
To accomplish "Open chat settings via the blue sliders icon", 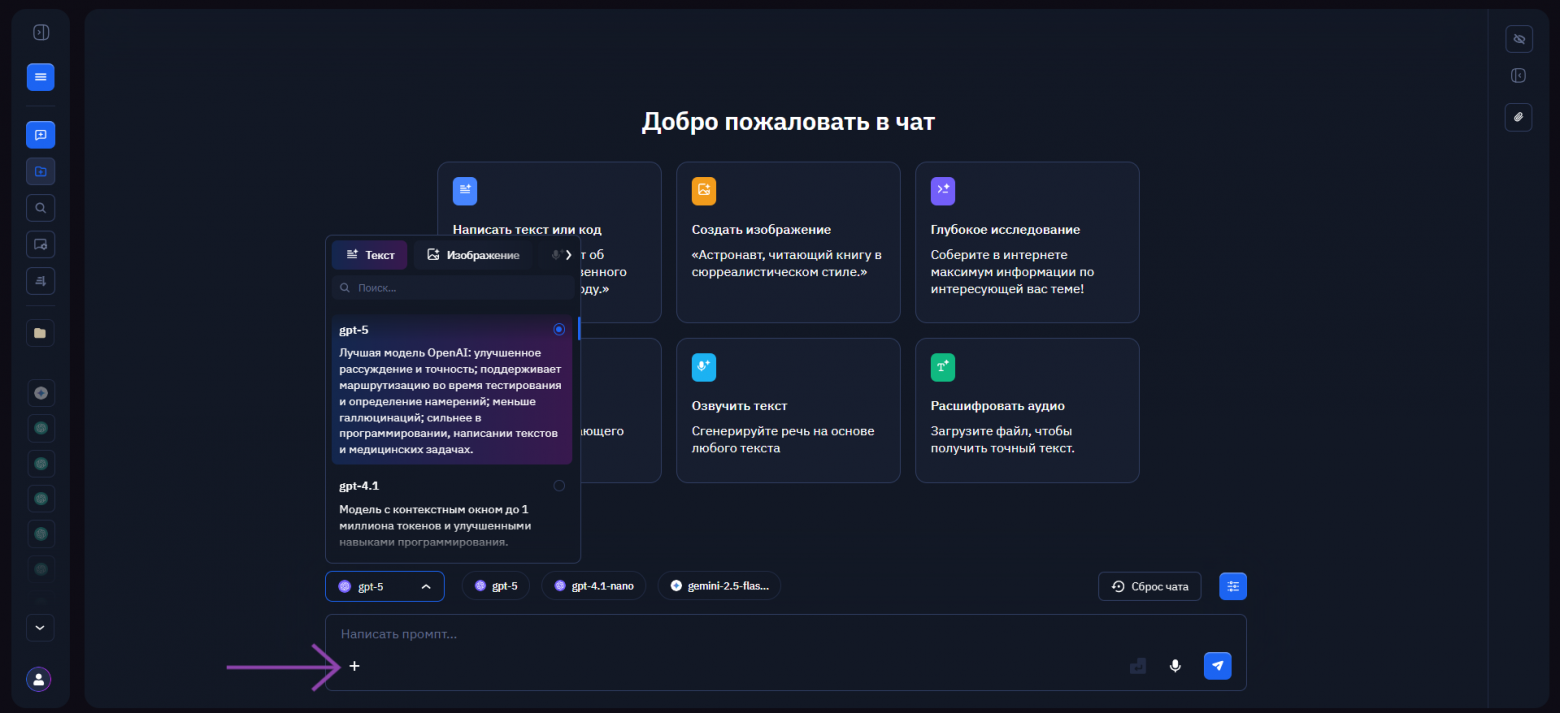I will pyautogui.click(x=1233, y=586).
